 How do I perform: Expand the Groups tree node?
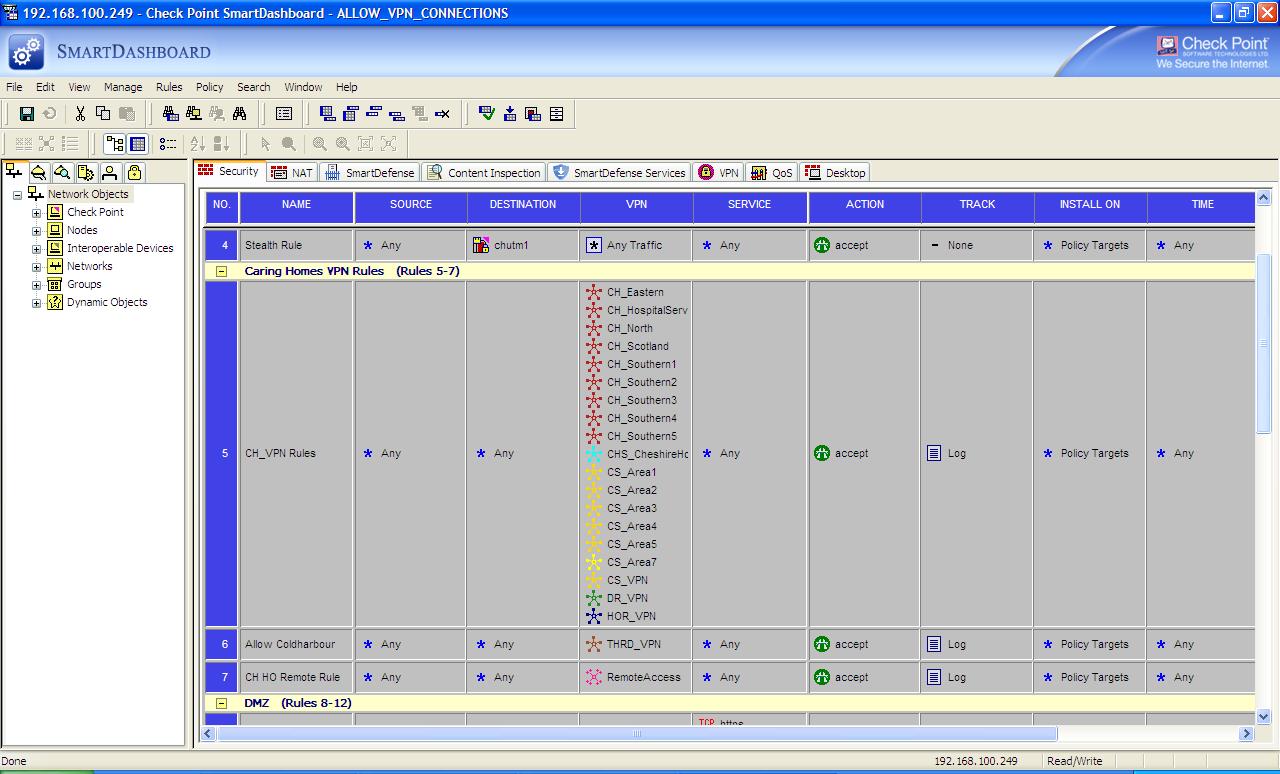click(37, 285)
